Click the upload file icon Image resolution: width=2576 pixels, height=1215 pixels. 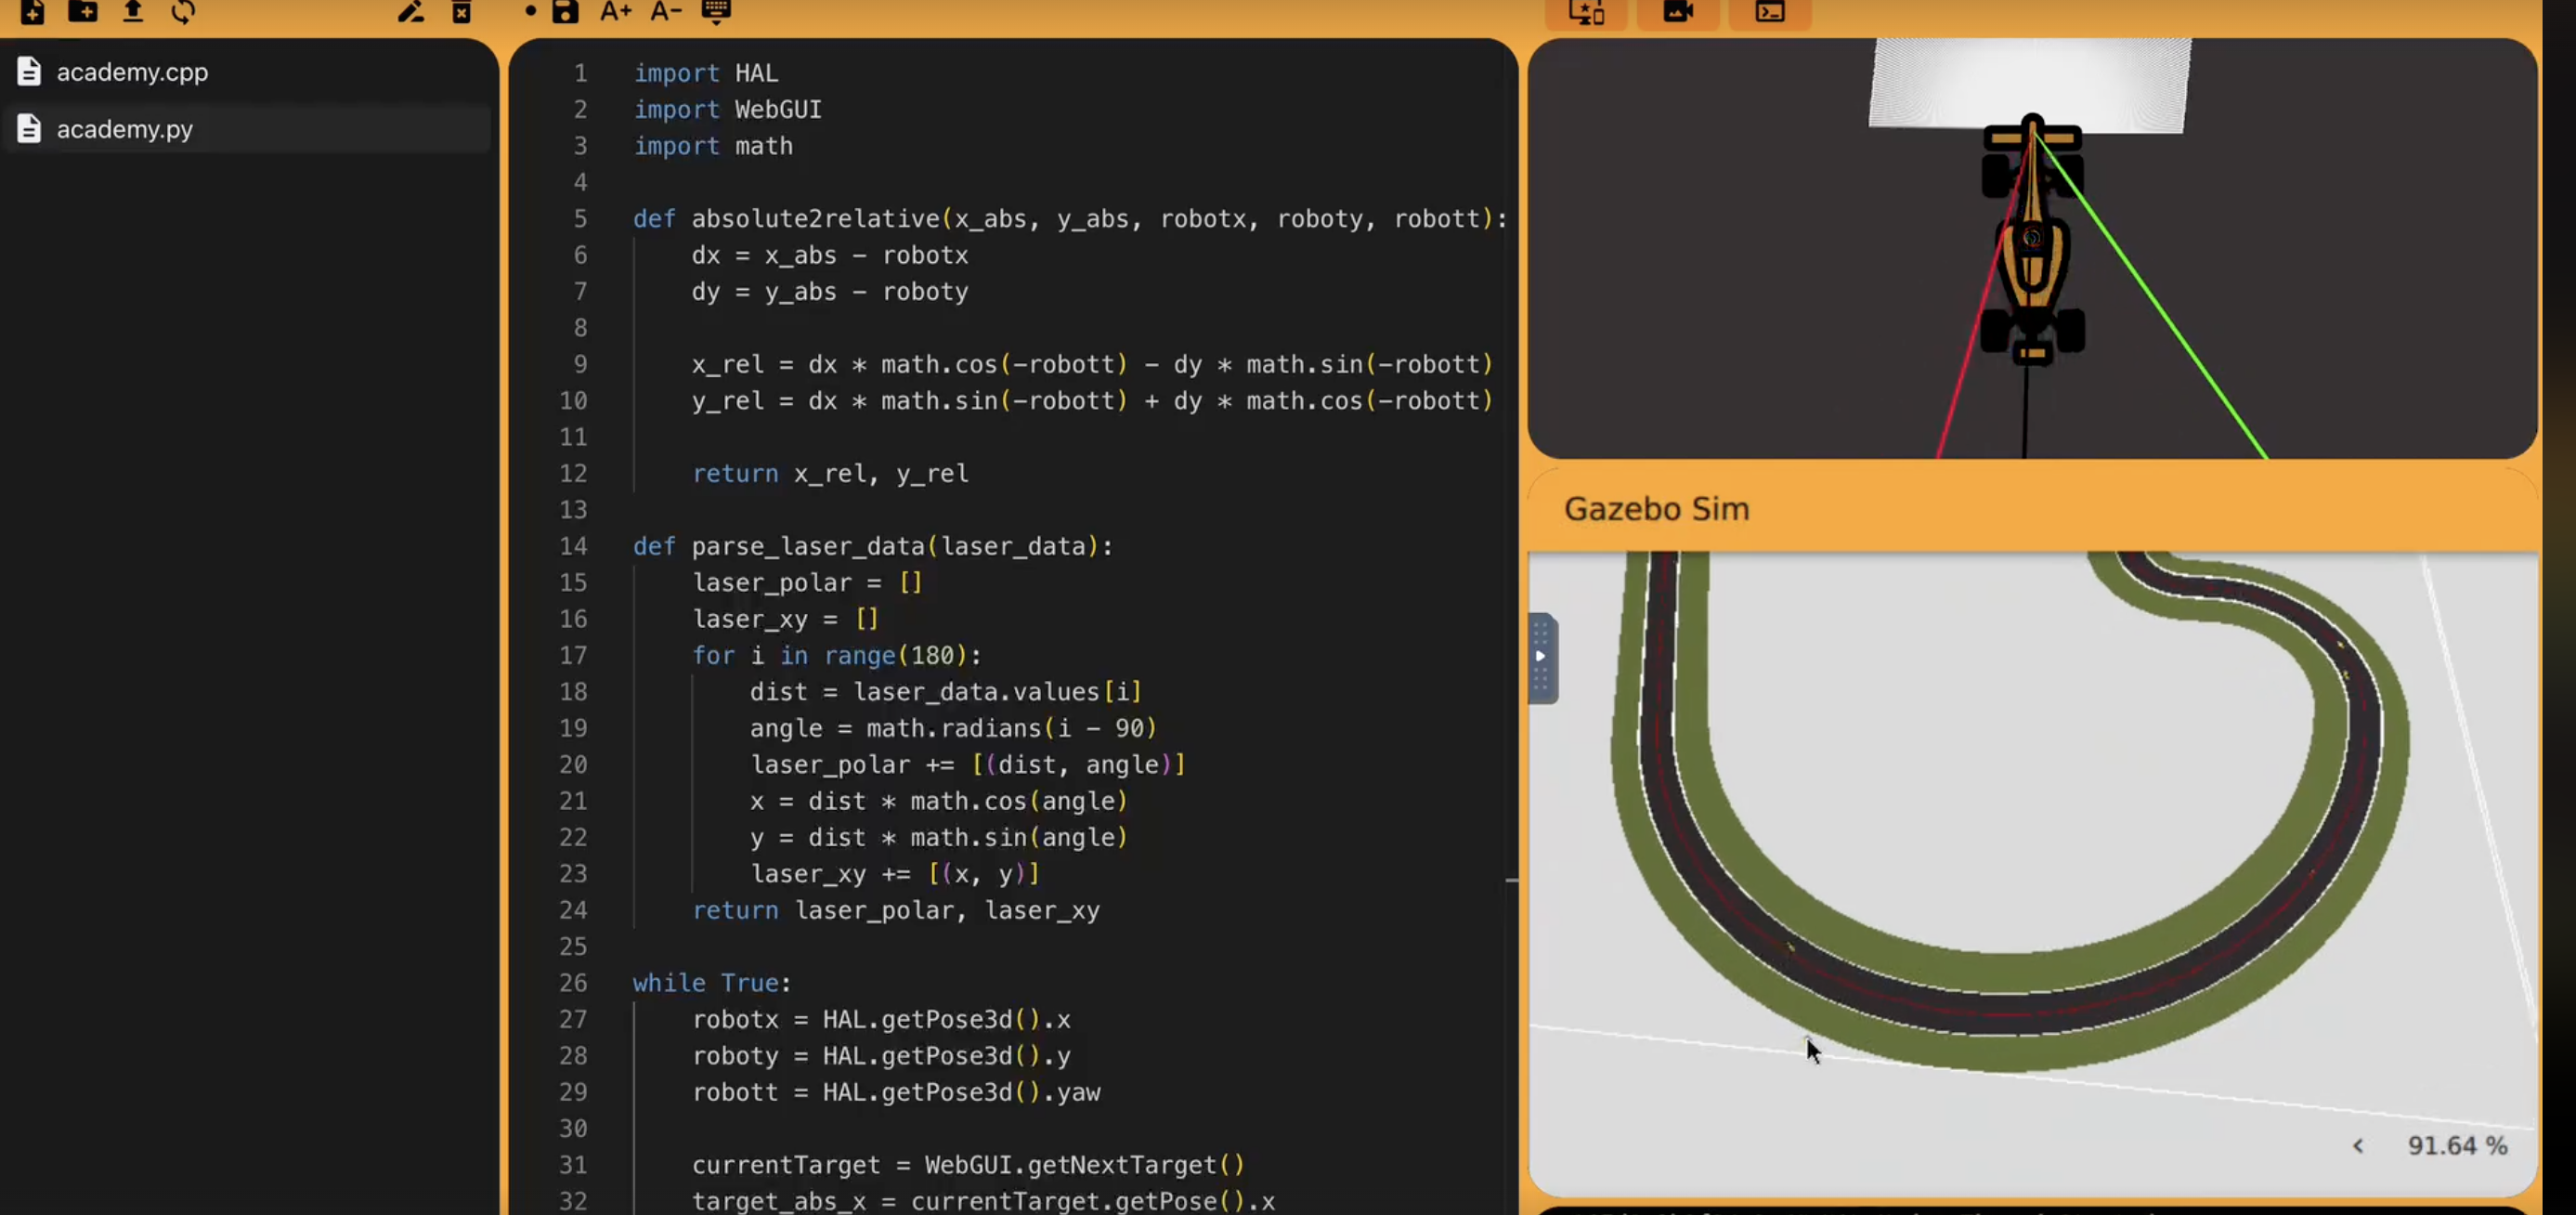(132, 11)
